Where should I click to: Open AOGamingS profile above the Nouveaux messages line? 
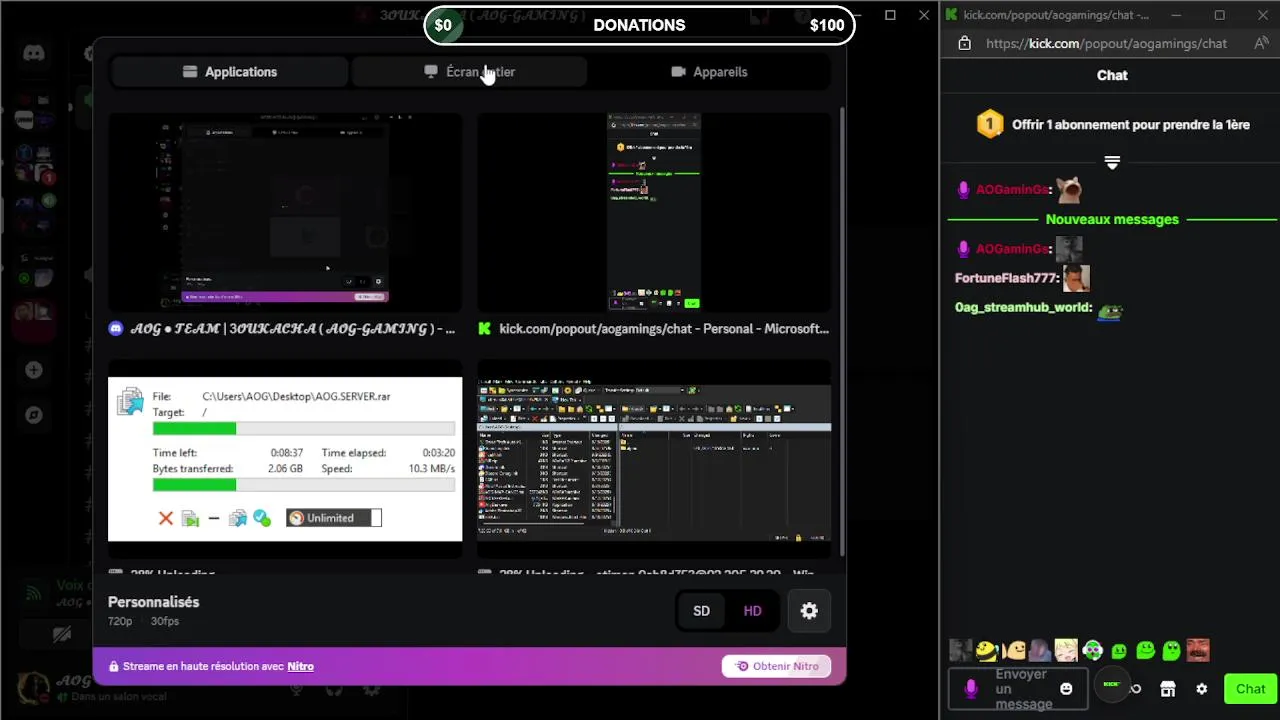(x=1012, y=190)
